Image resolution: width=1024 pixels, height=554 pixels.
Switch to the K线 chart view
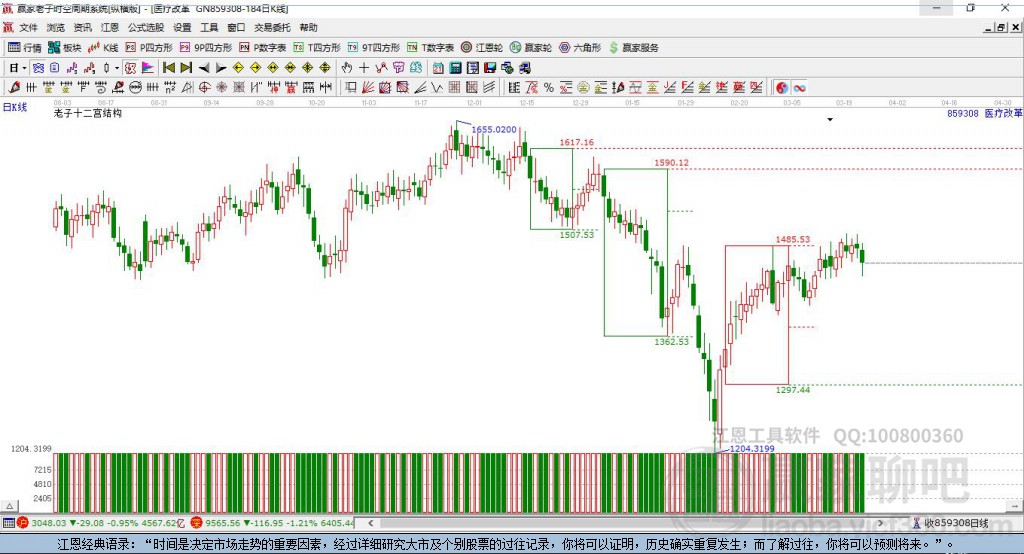[x=103, y=48]
